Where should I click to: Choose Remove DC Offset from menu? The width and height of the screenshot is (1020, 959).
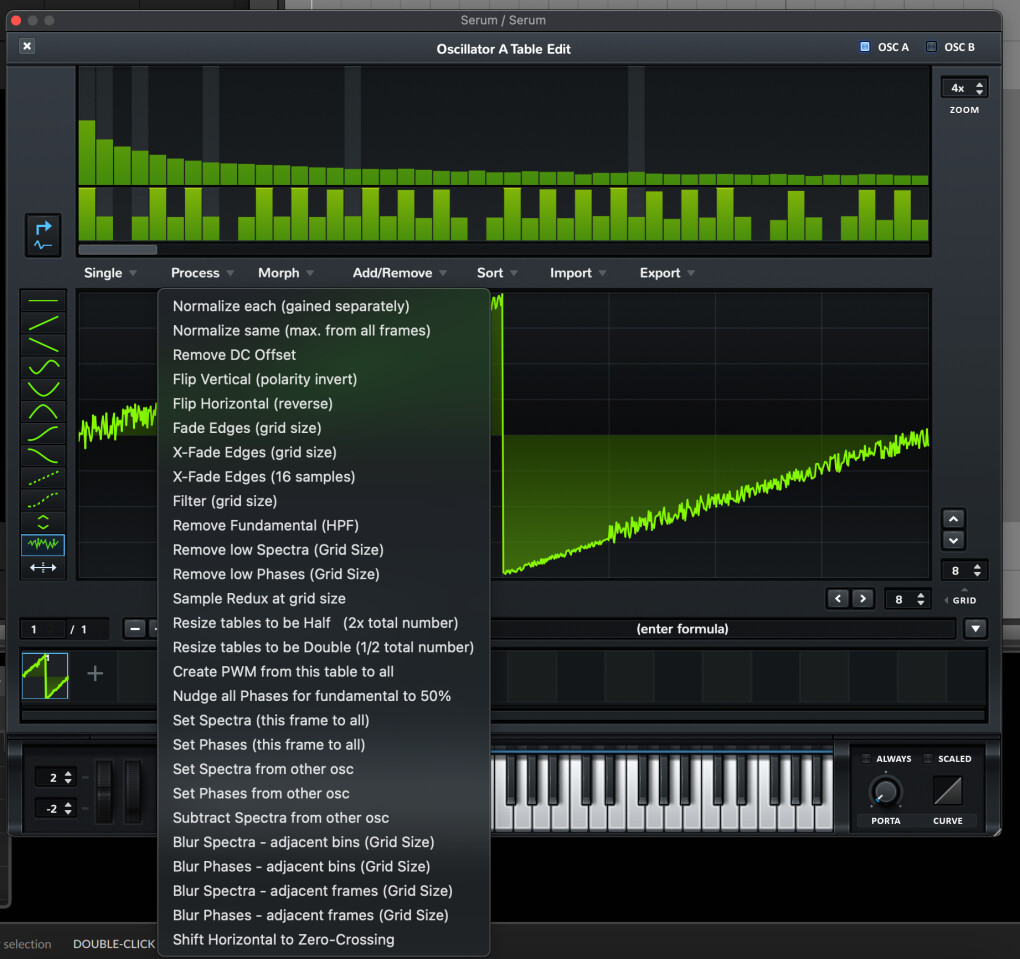(234, 355)
